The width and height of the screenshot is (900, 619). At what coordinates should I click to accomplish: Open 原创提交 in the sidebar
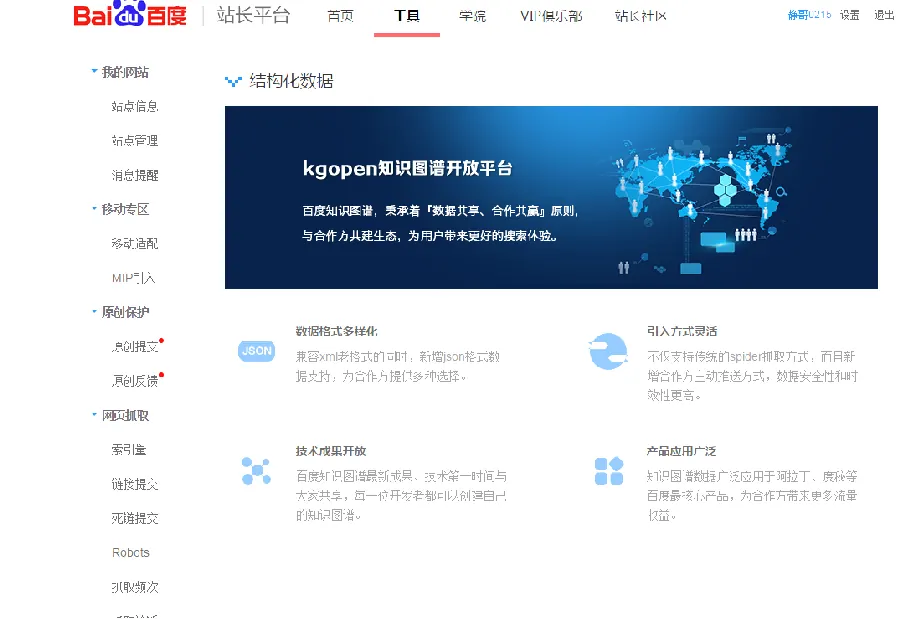click(x=135, y=346)
